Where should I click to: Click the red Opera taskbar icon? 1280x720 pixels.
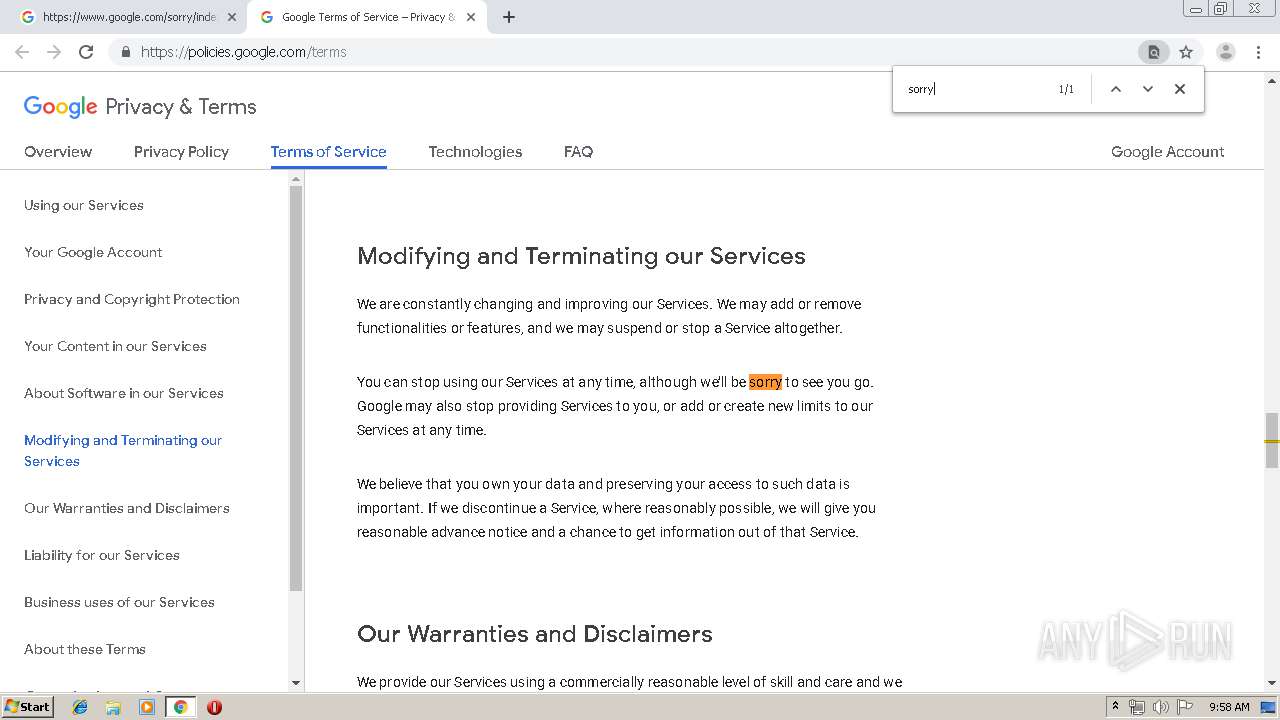(214, 707)
